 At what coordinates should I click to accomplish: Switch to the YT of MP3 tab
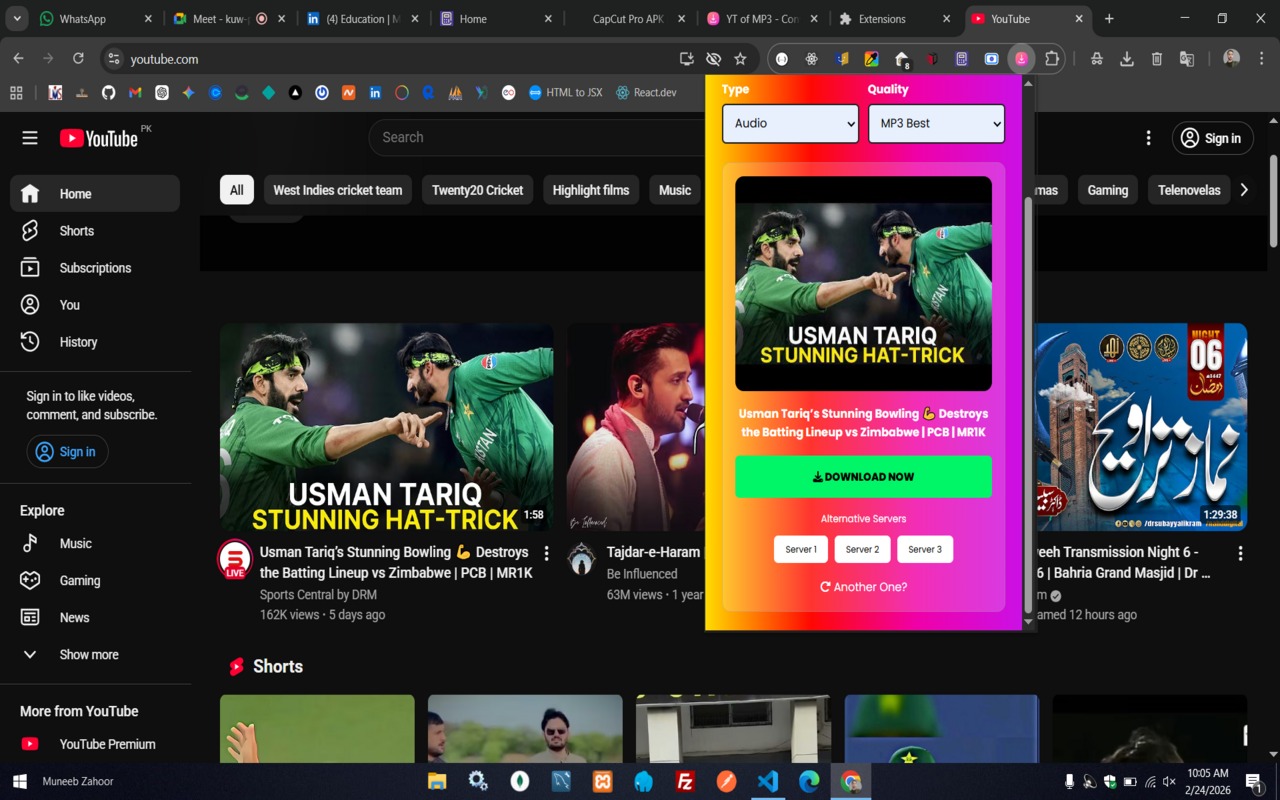tap(763, 19)
